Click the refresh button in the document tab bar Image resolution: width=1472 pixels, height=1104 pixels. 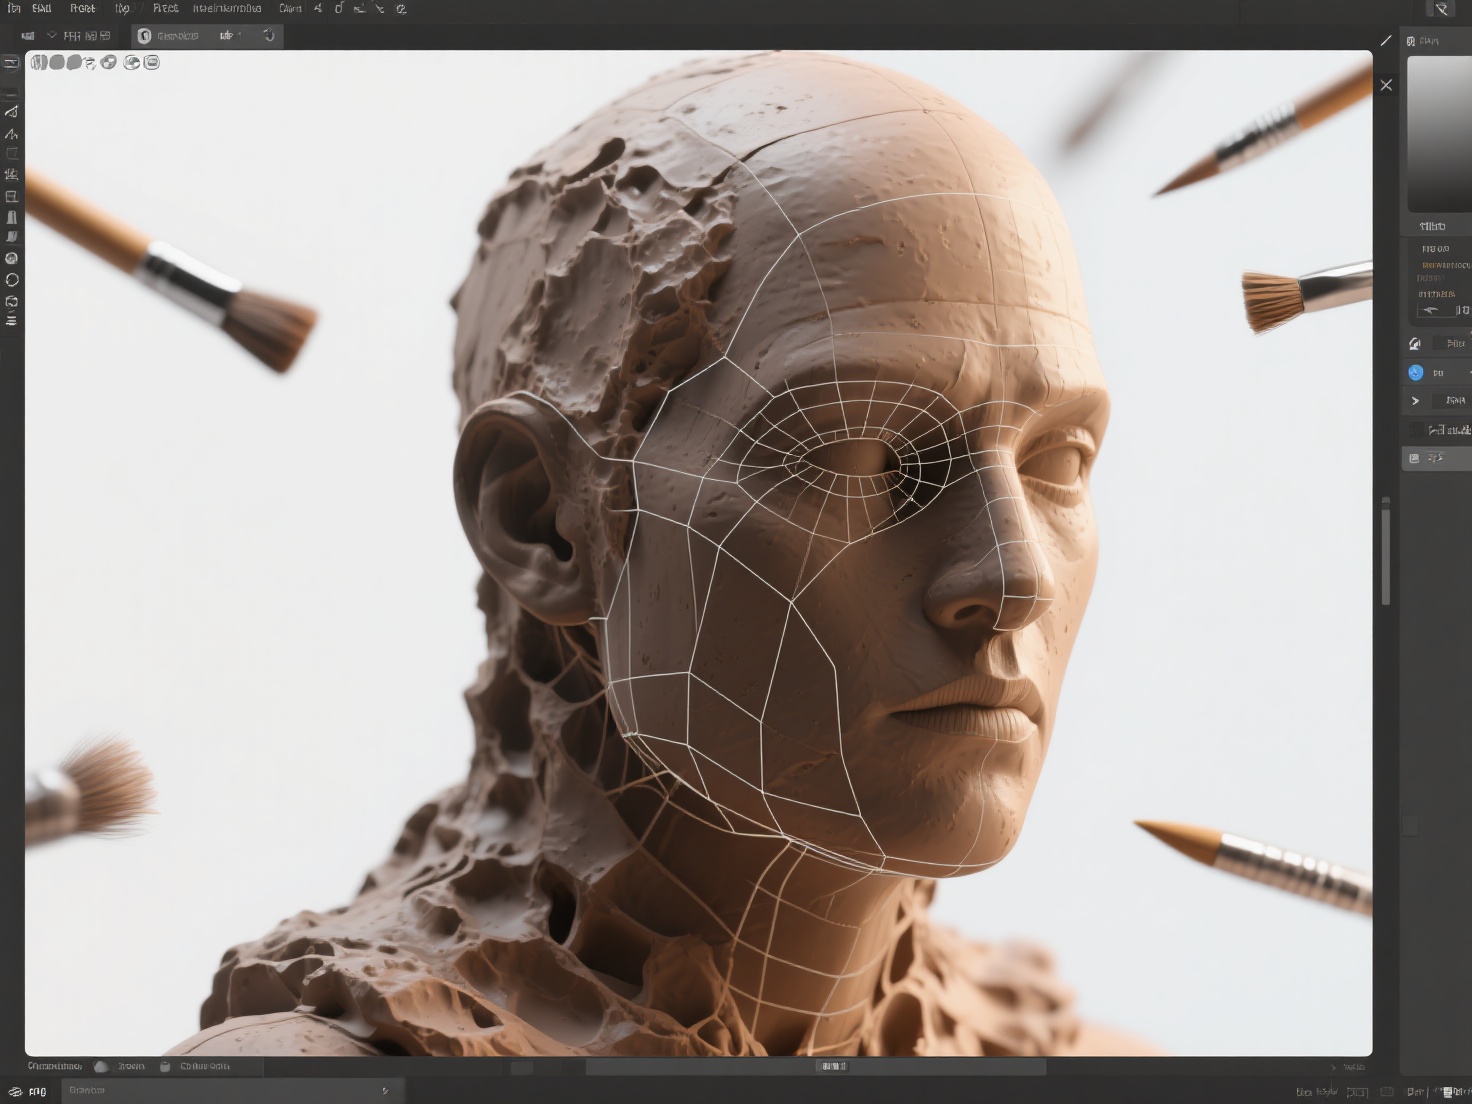[x=268, y=35]
